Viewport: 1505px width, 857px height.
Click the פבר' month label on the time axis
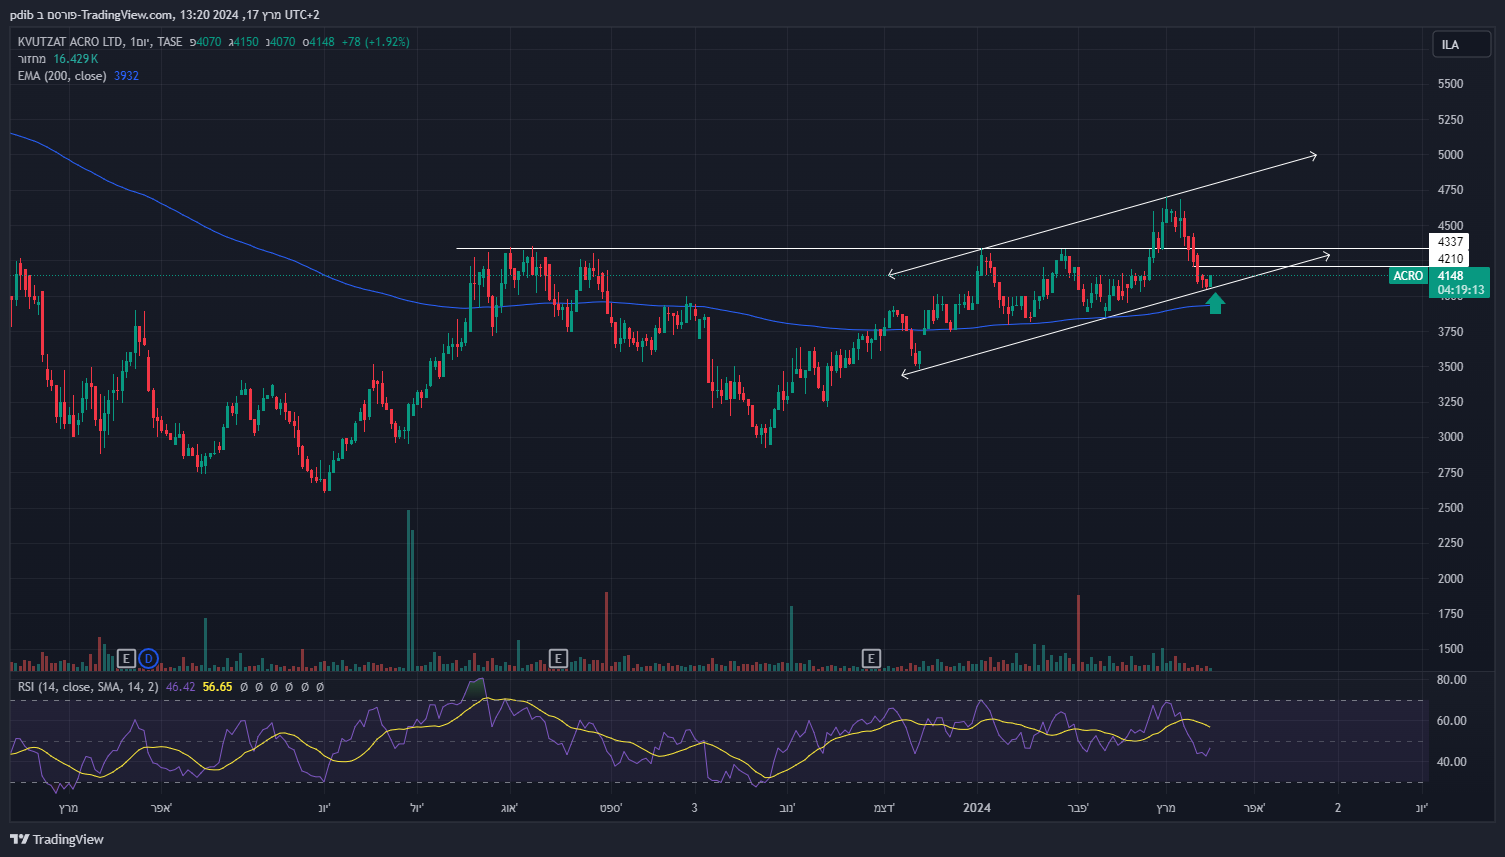tap(1078, 807)
